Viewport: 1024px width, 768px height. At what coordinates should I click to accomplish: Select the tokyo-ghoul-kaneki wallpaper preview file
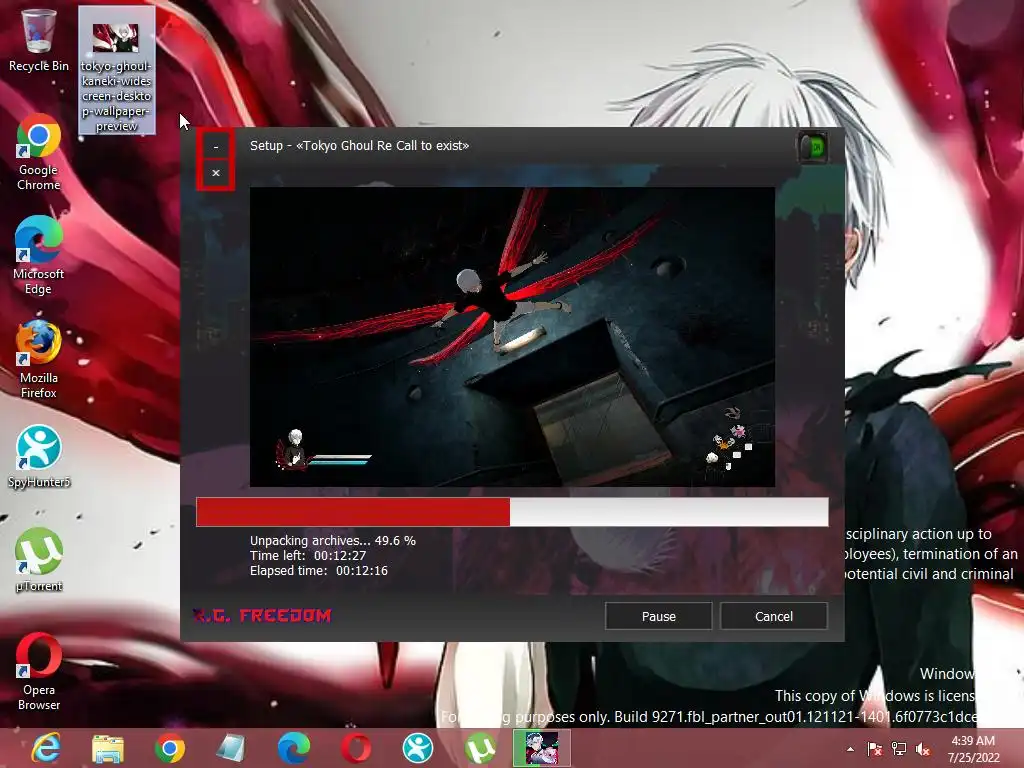[116, 70]
